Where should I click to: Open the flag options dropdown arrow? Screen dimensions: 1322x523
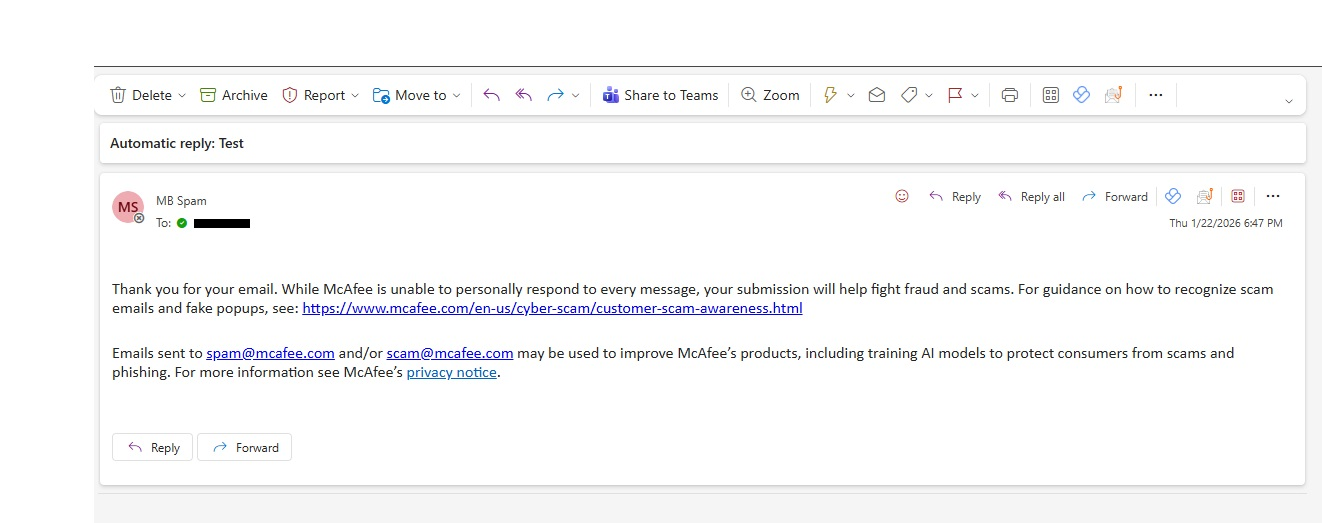click(975, 96)
